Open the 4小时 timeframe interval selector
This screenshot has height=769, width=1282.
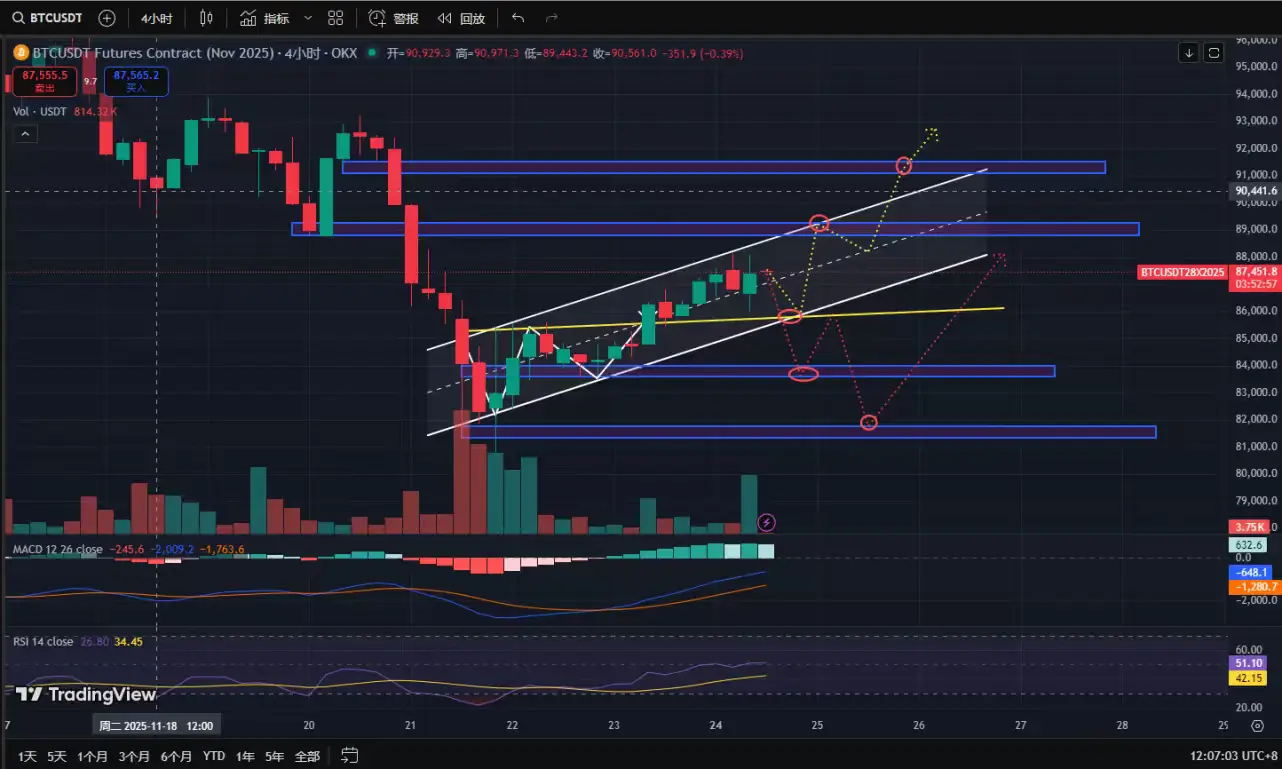tap(155, 18)
